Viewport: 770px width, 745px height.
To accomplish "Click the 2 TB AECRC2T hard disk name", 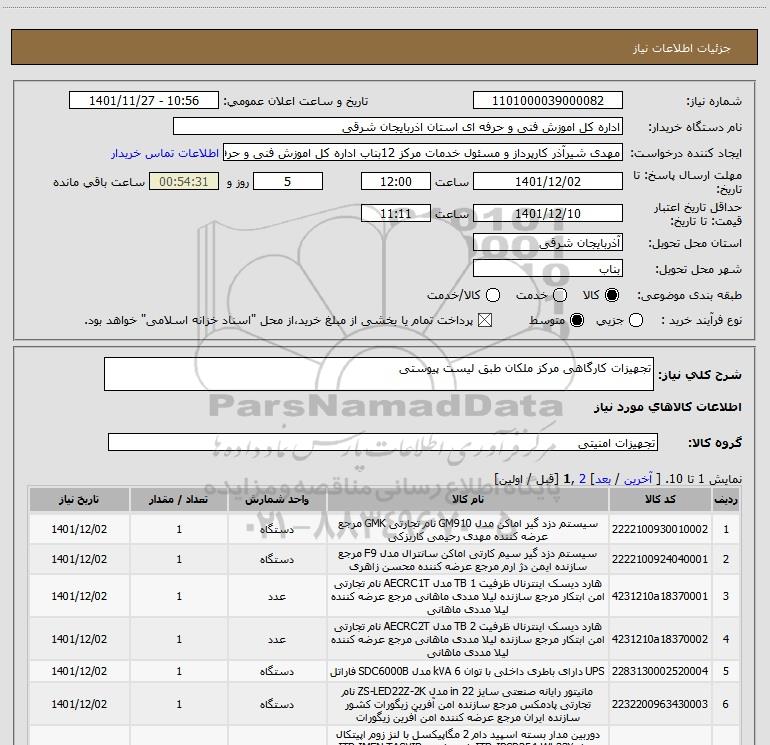I will [x=468, y=639].
